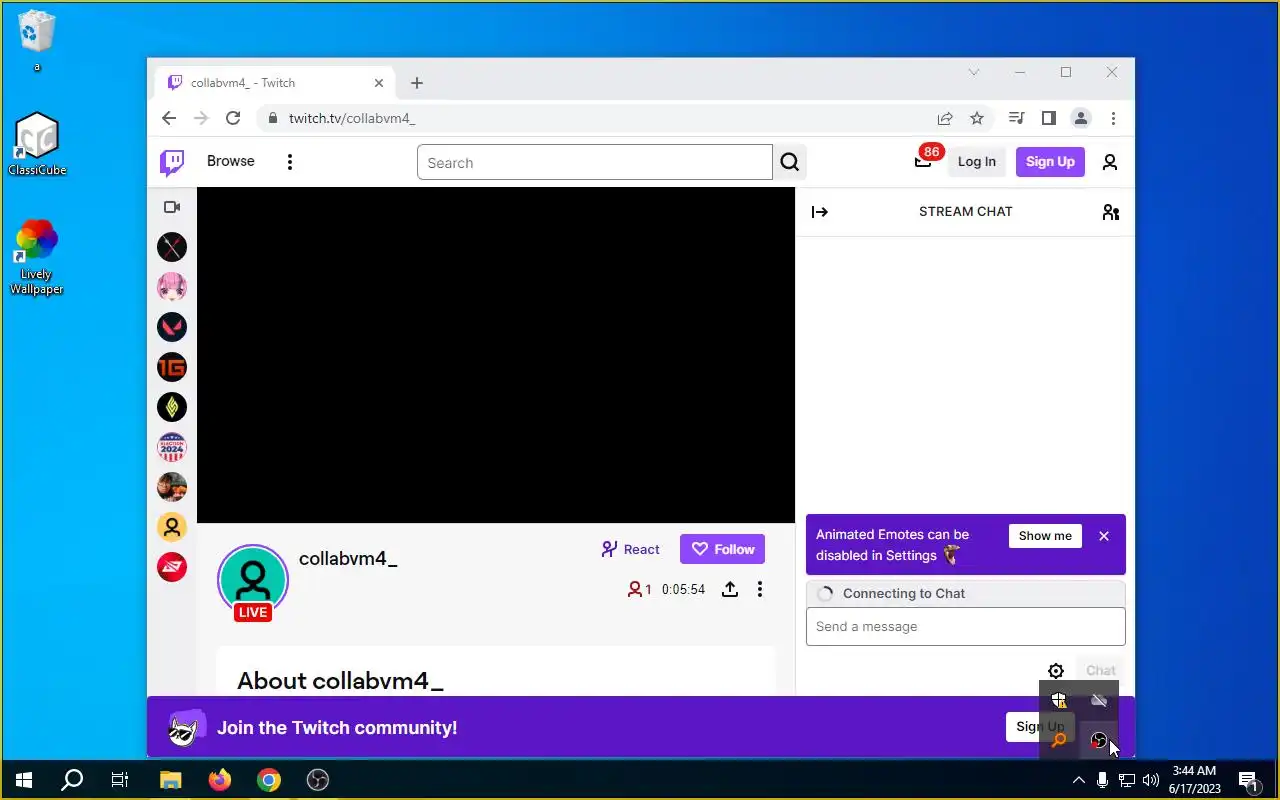Click the OneDrive cloud tray icon
The width and height of the screenshot is (1280, 800).
coord(1099,700)
